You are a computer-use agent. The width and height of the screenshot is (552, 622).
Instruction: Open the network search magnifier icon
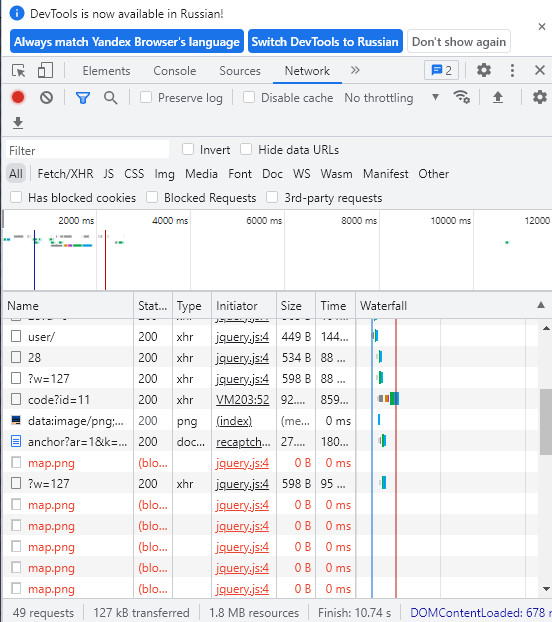click(x=111, y=98)
